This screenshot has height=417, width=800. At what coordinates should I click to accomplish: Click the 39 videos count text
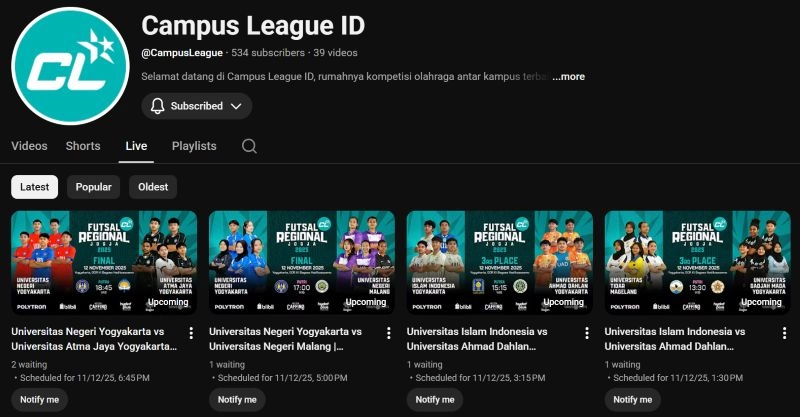[335, 53]
